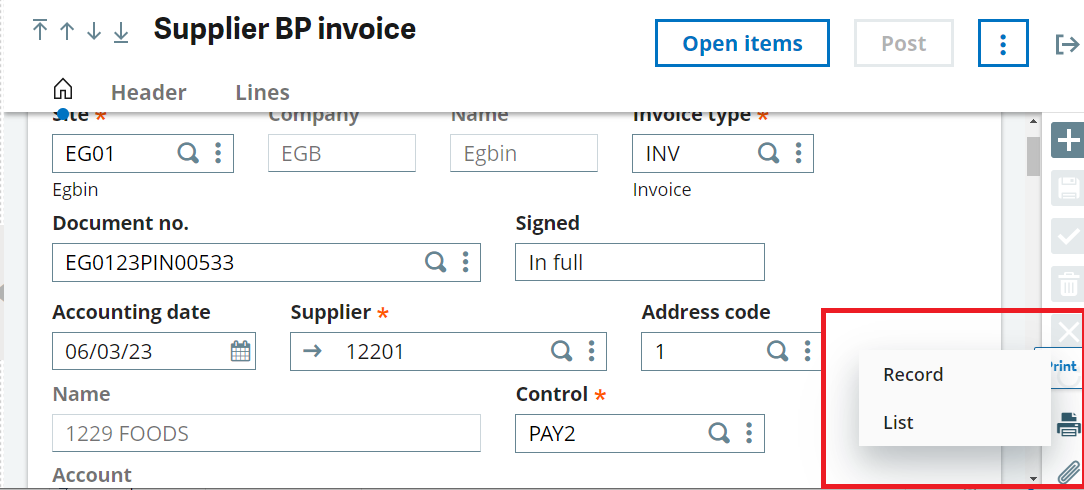Viewport: 1084px width, 490px height.
Task: Open the Control field actions menu
Action: (x=749, y=433)
